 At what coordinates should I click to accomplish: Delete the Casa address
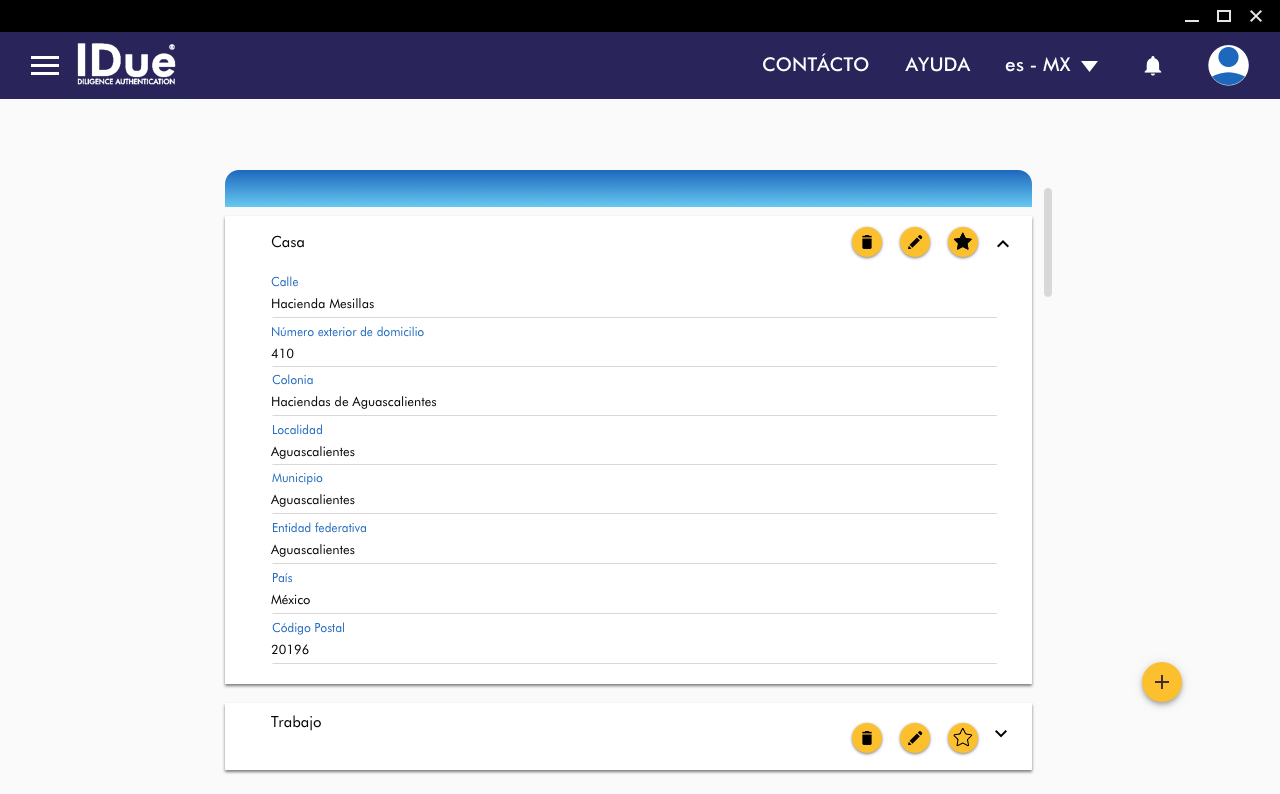[867, 242]
